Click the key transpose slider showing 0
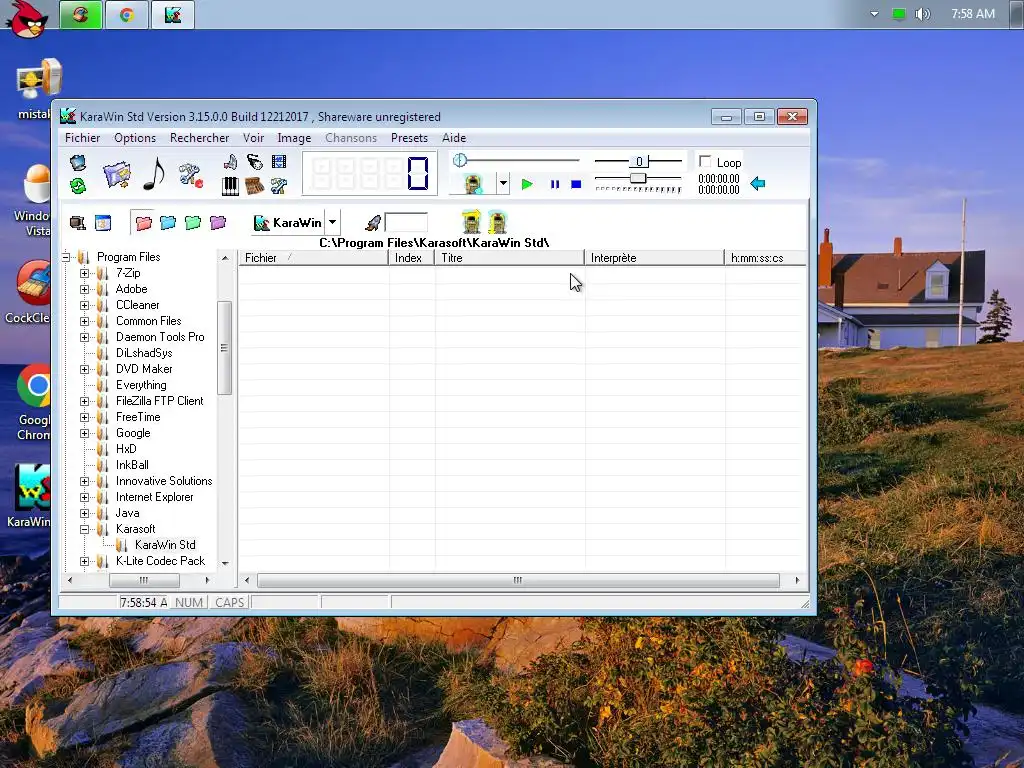Image resolution: width=1024 pixels, height=768 pixels. [639, 161]
